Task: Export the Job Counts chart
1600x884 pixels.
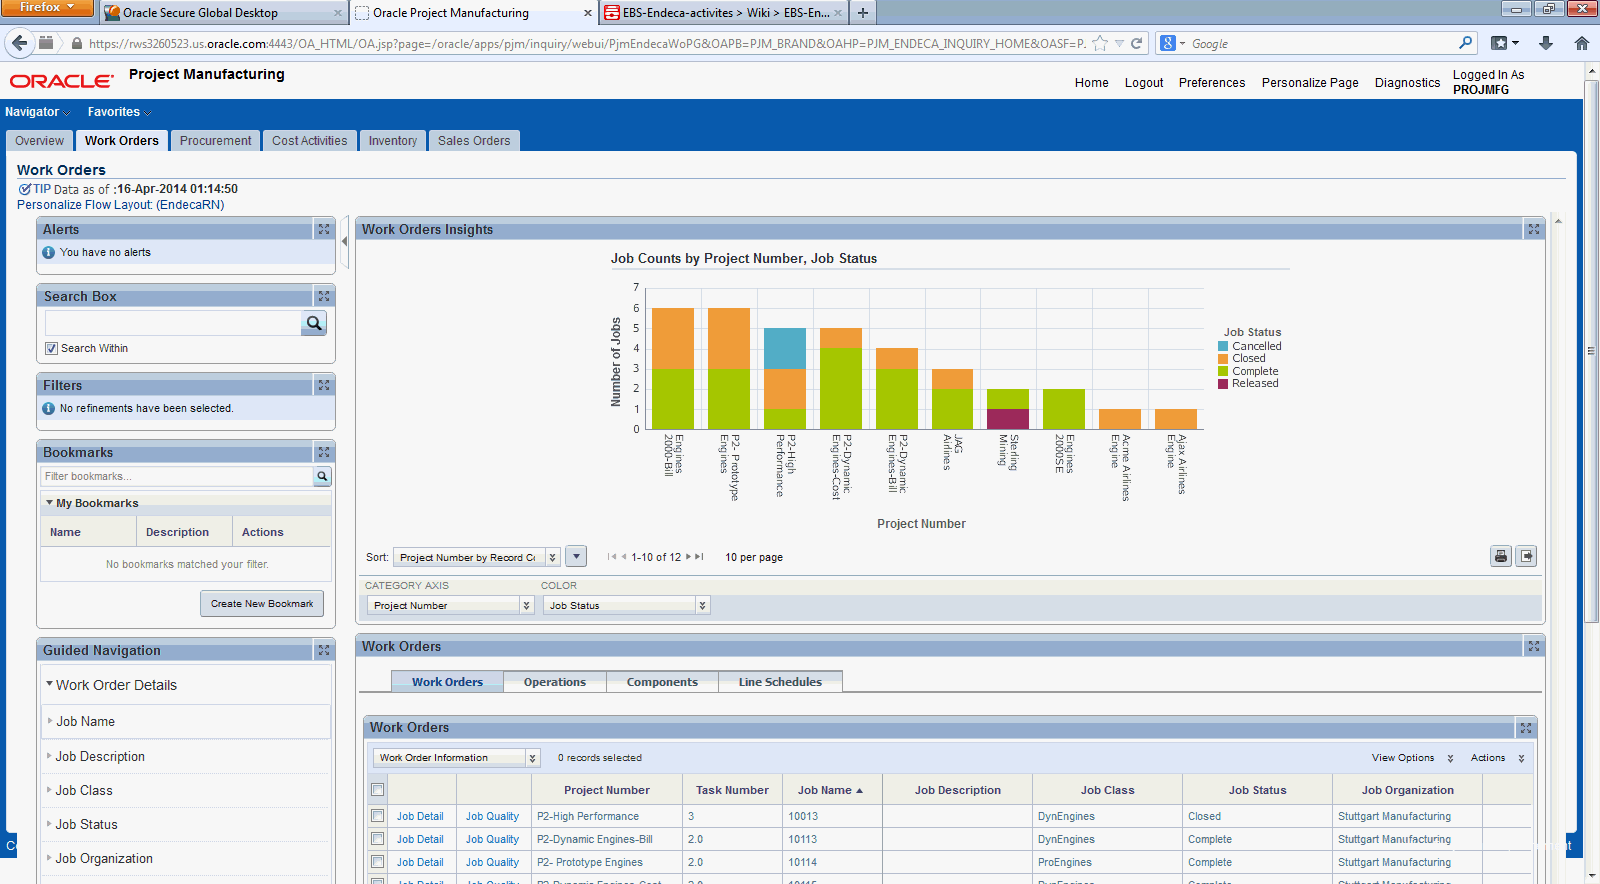Action: point(1526,556)
